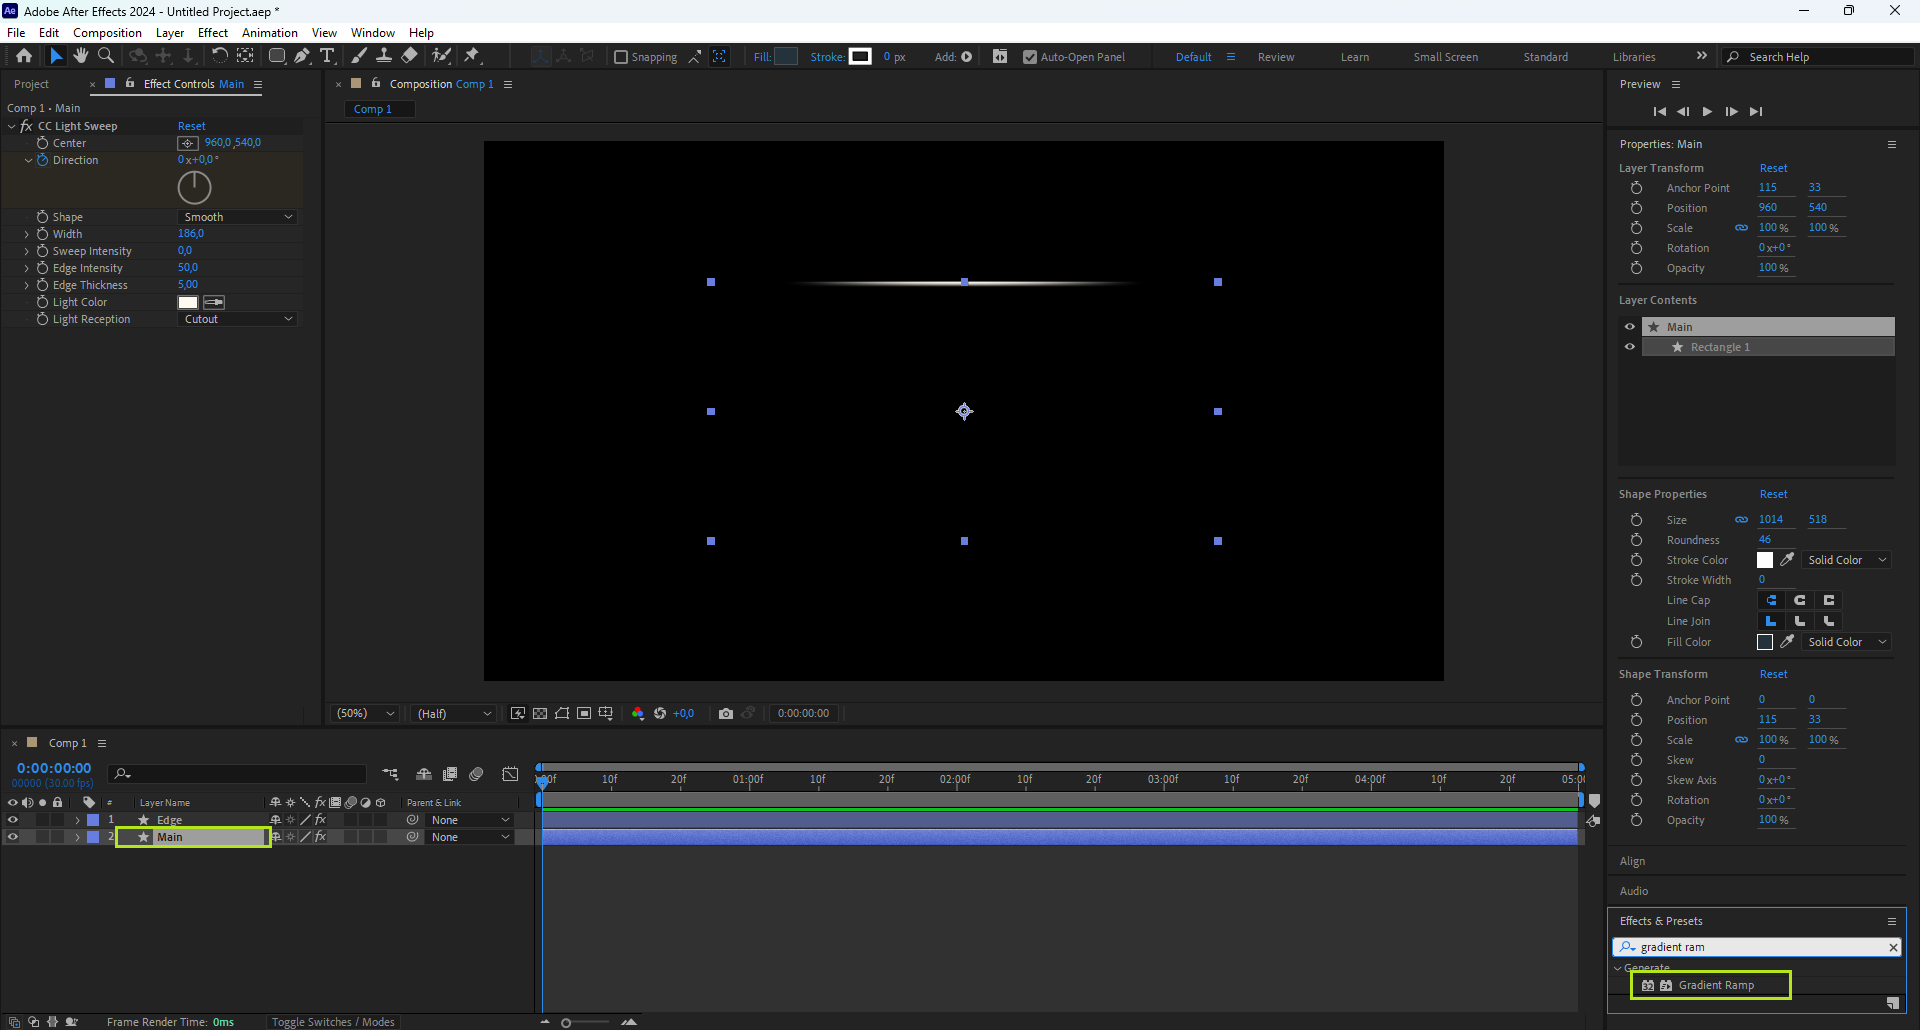Uncheck the Auto-Open Panel checkbox
The width and height of the screenshot is (1920, 1030).
click(1030, 57)
